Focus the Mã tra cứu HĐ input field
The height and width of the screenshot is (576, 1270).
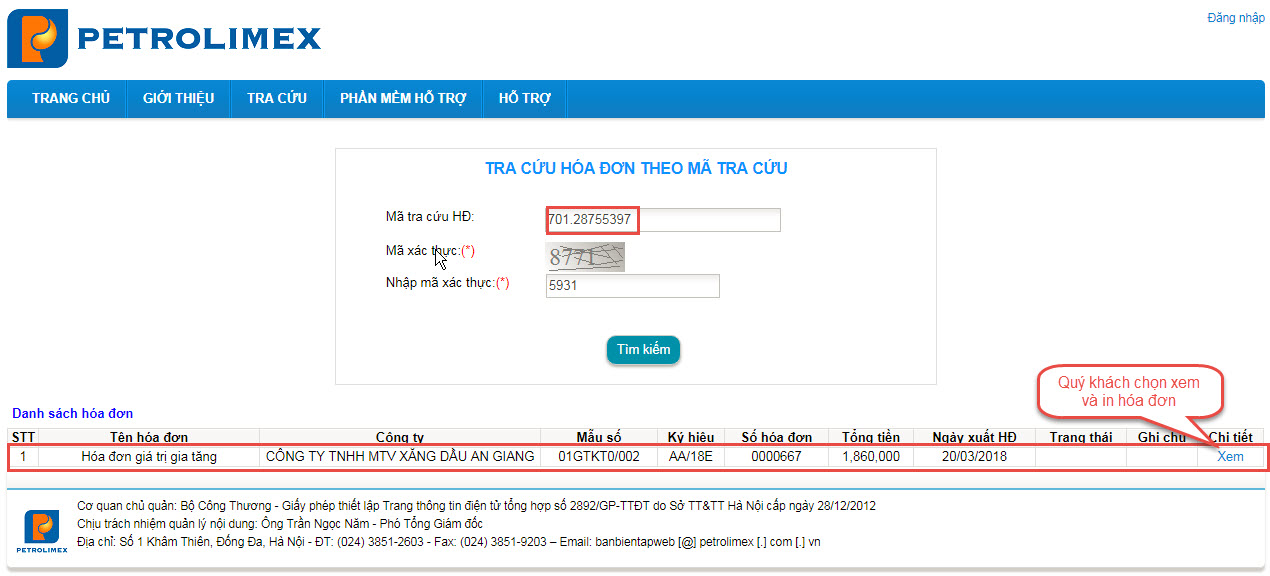(663, 220)
